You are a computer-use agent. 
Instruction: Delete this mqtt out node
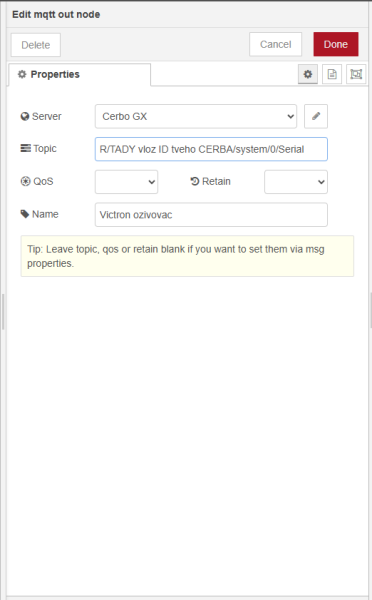36,45
